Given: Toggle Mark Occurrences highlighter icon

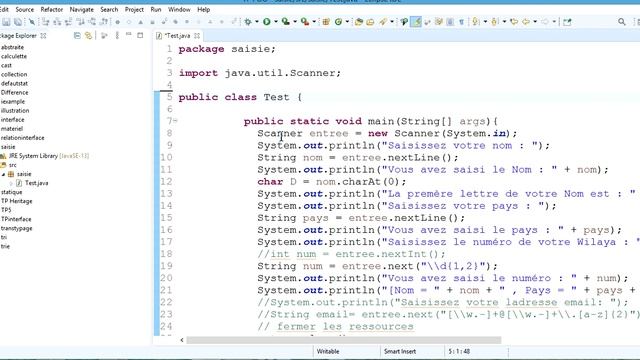Looking at the screenshot, I should pos(416,22).
